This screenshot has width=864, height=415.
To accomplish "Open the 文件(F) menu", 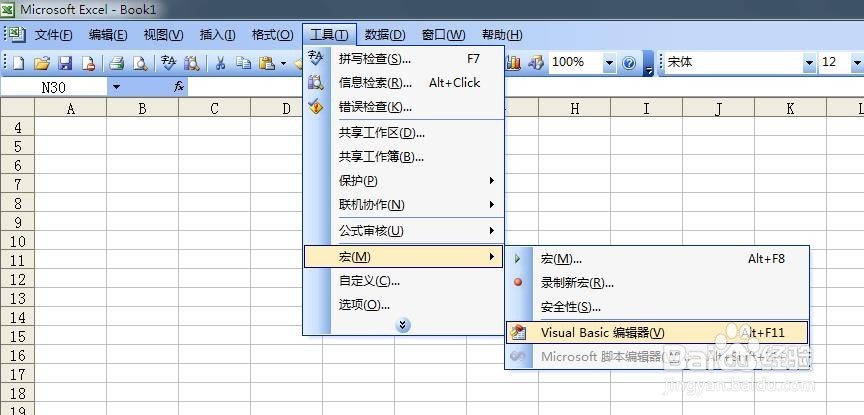I will pyautogui.click(x=53, y=35).
